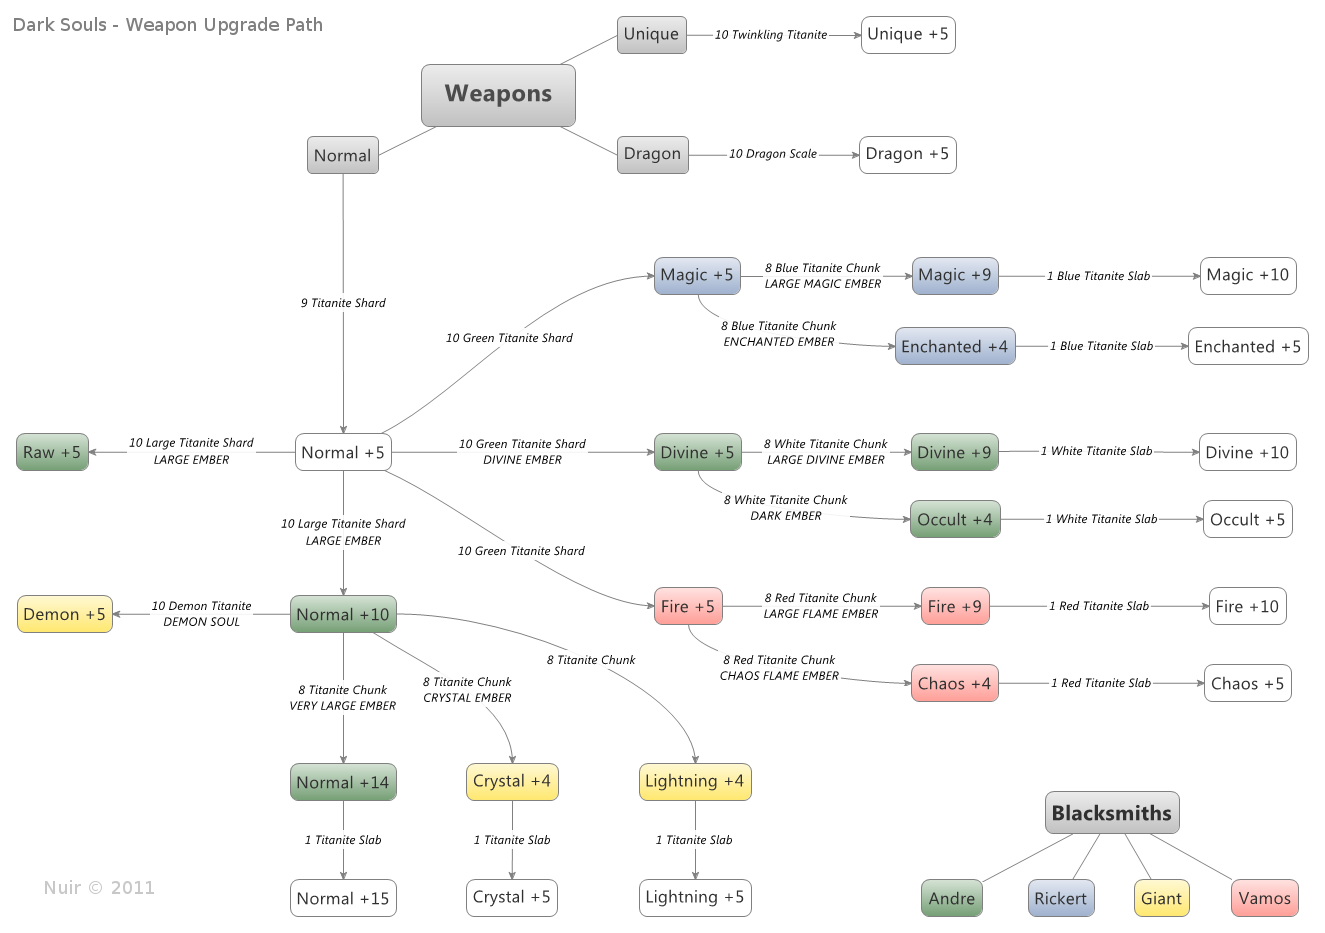
Task: Click the Crystal +5 result box
Action: [512, 897]
